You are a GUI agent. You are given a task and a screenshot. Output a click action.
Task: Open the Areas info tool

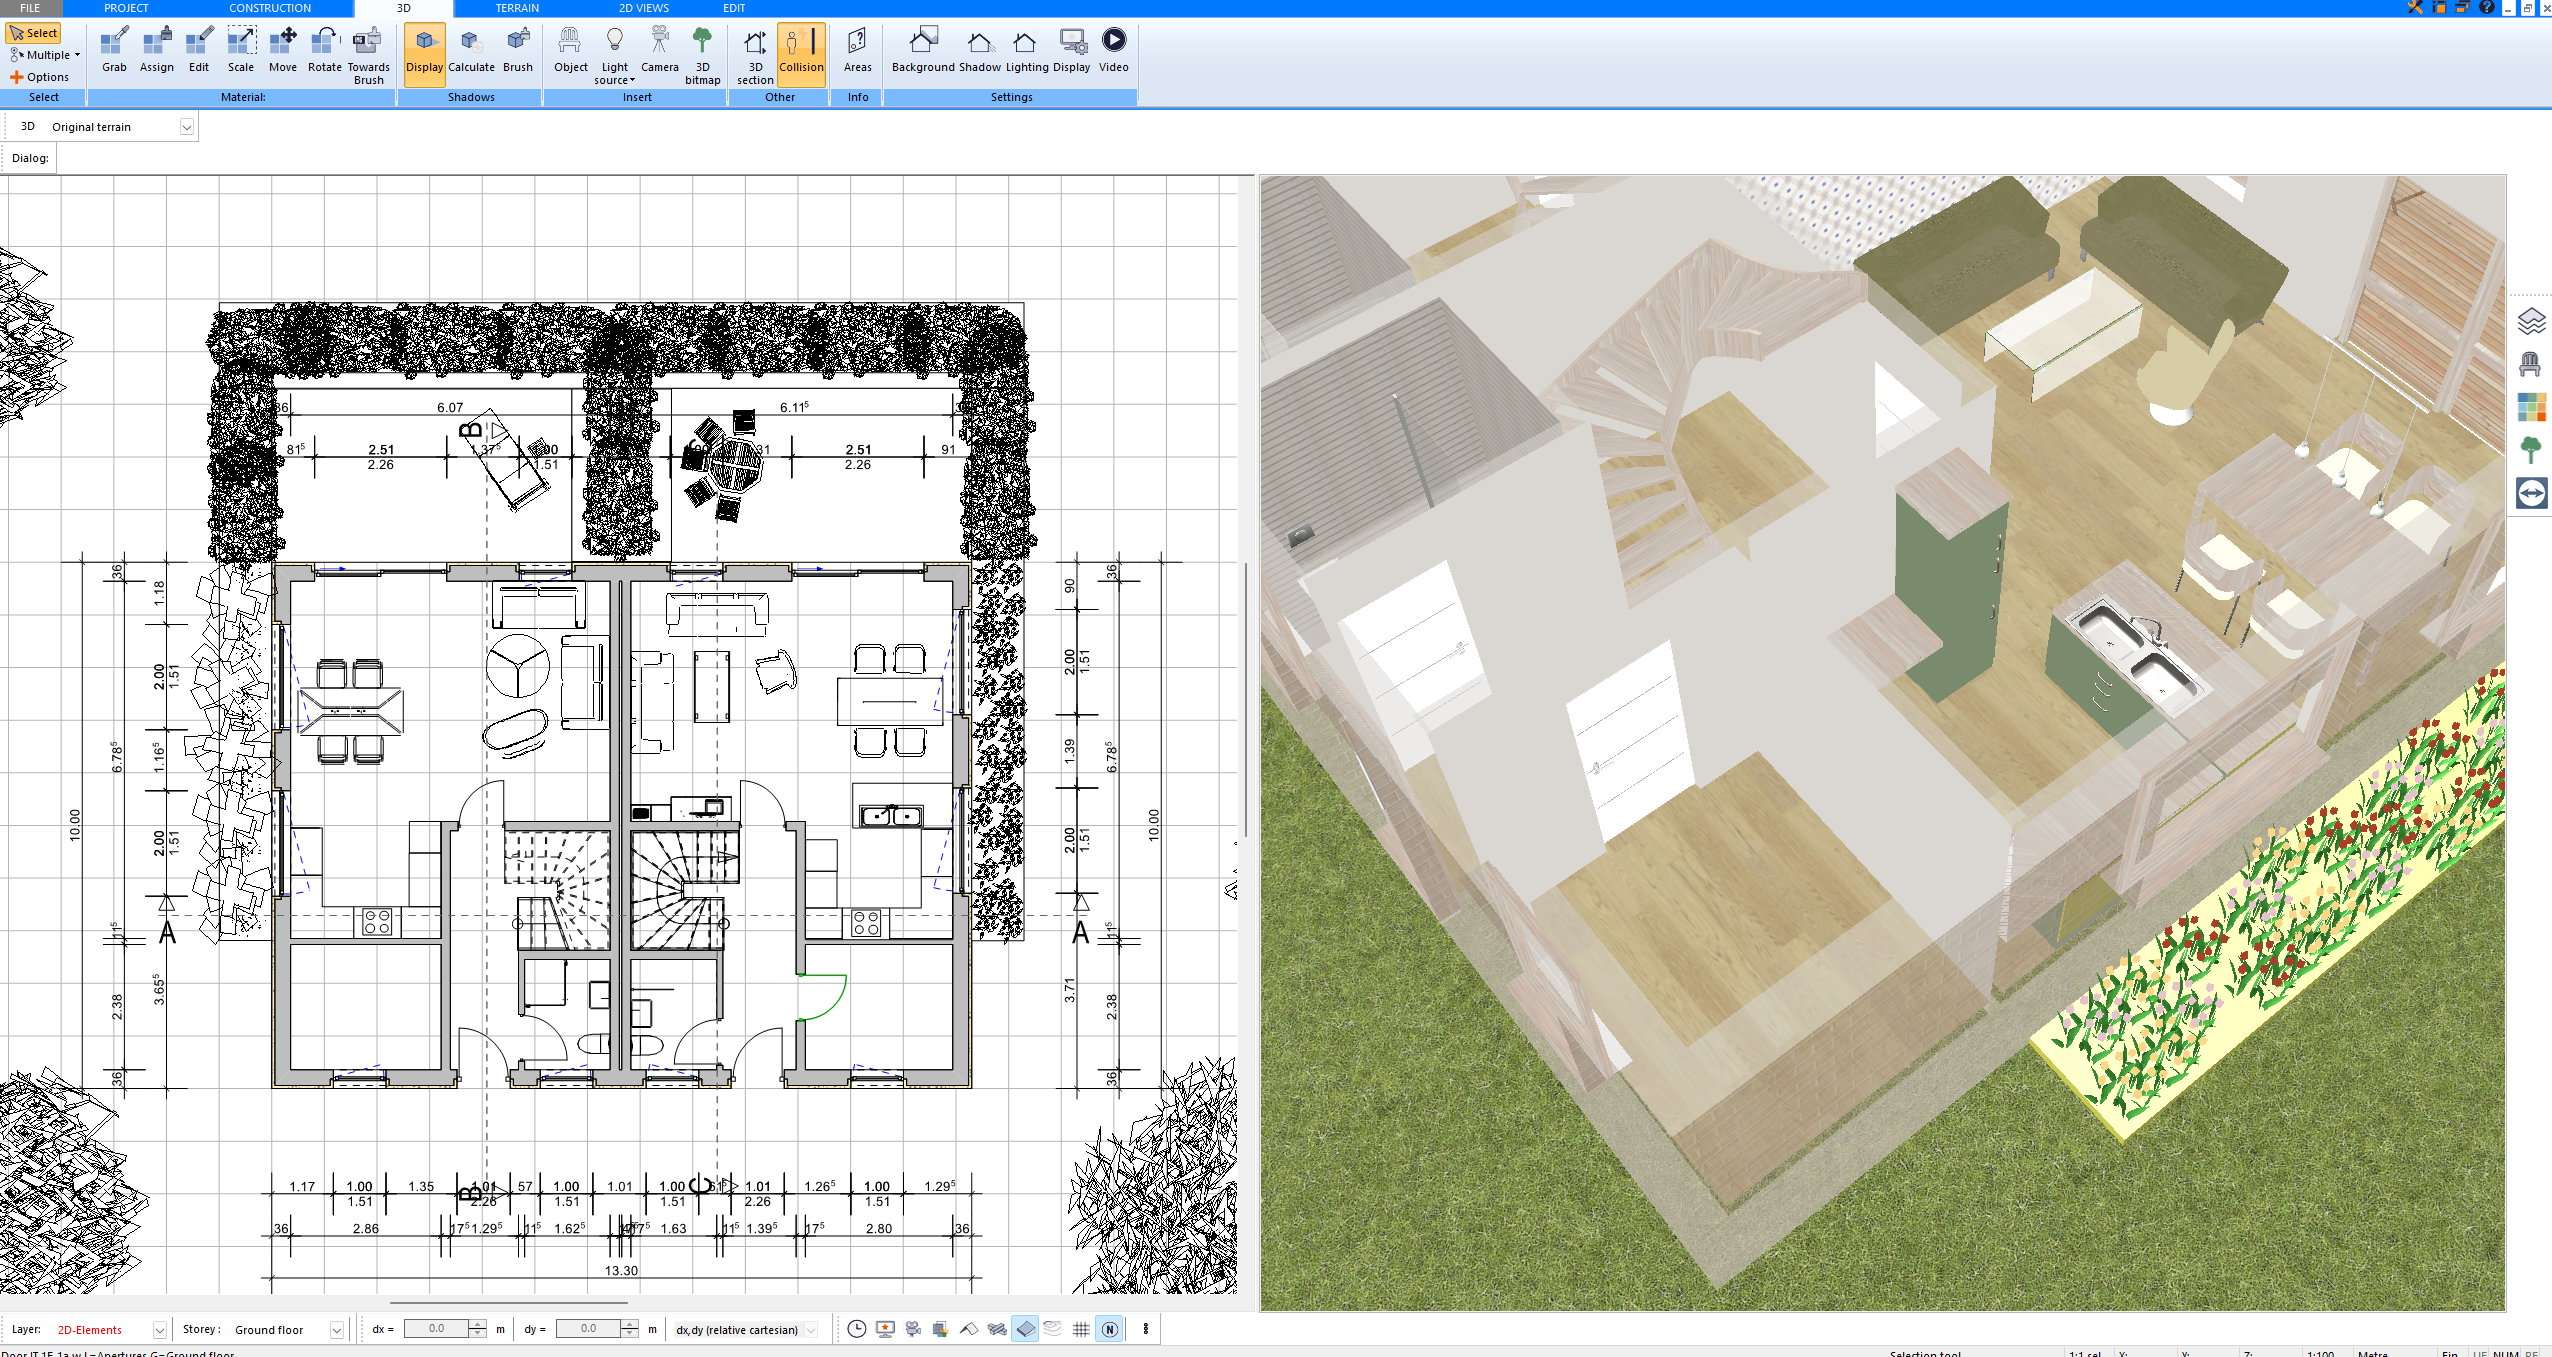coord(857,50)
